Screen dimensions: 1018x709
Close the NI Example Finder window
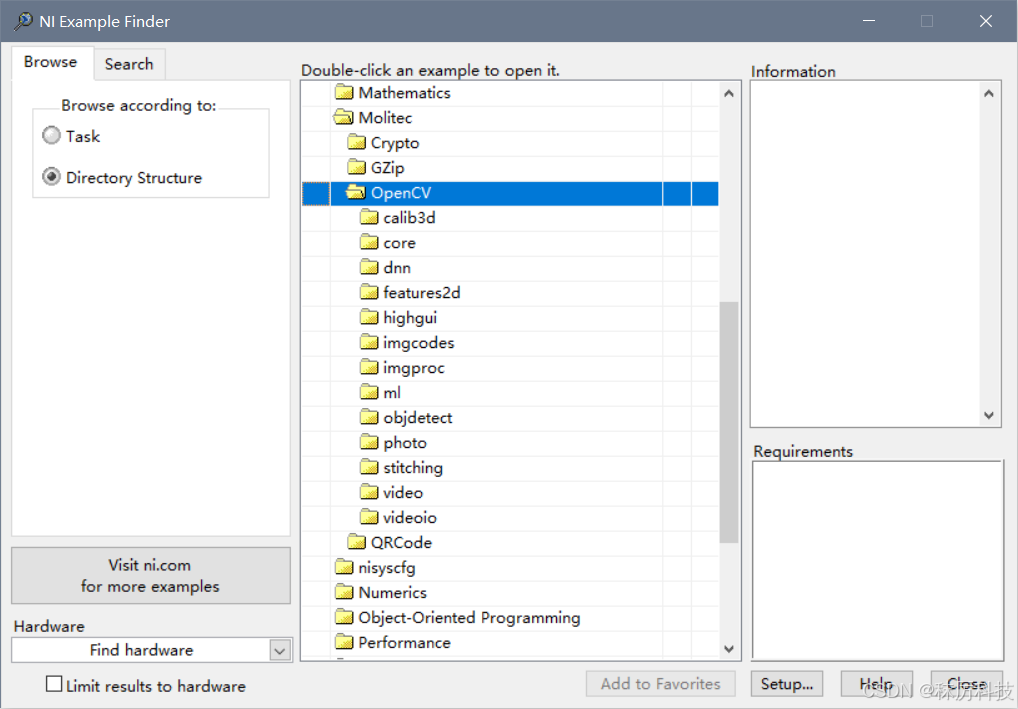coord(986,21)
